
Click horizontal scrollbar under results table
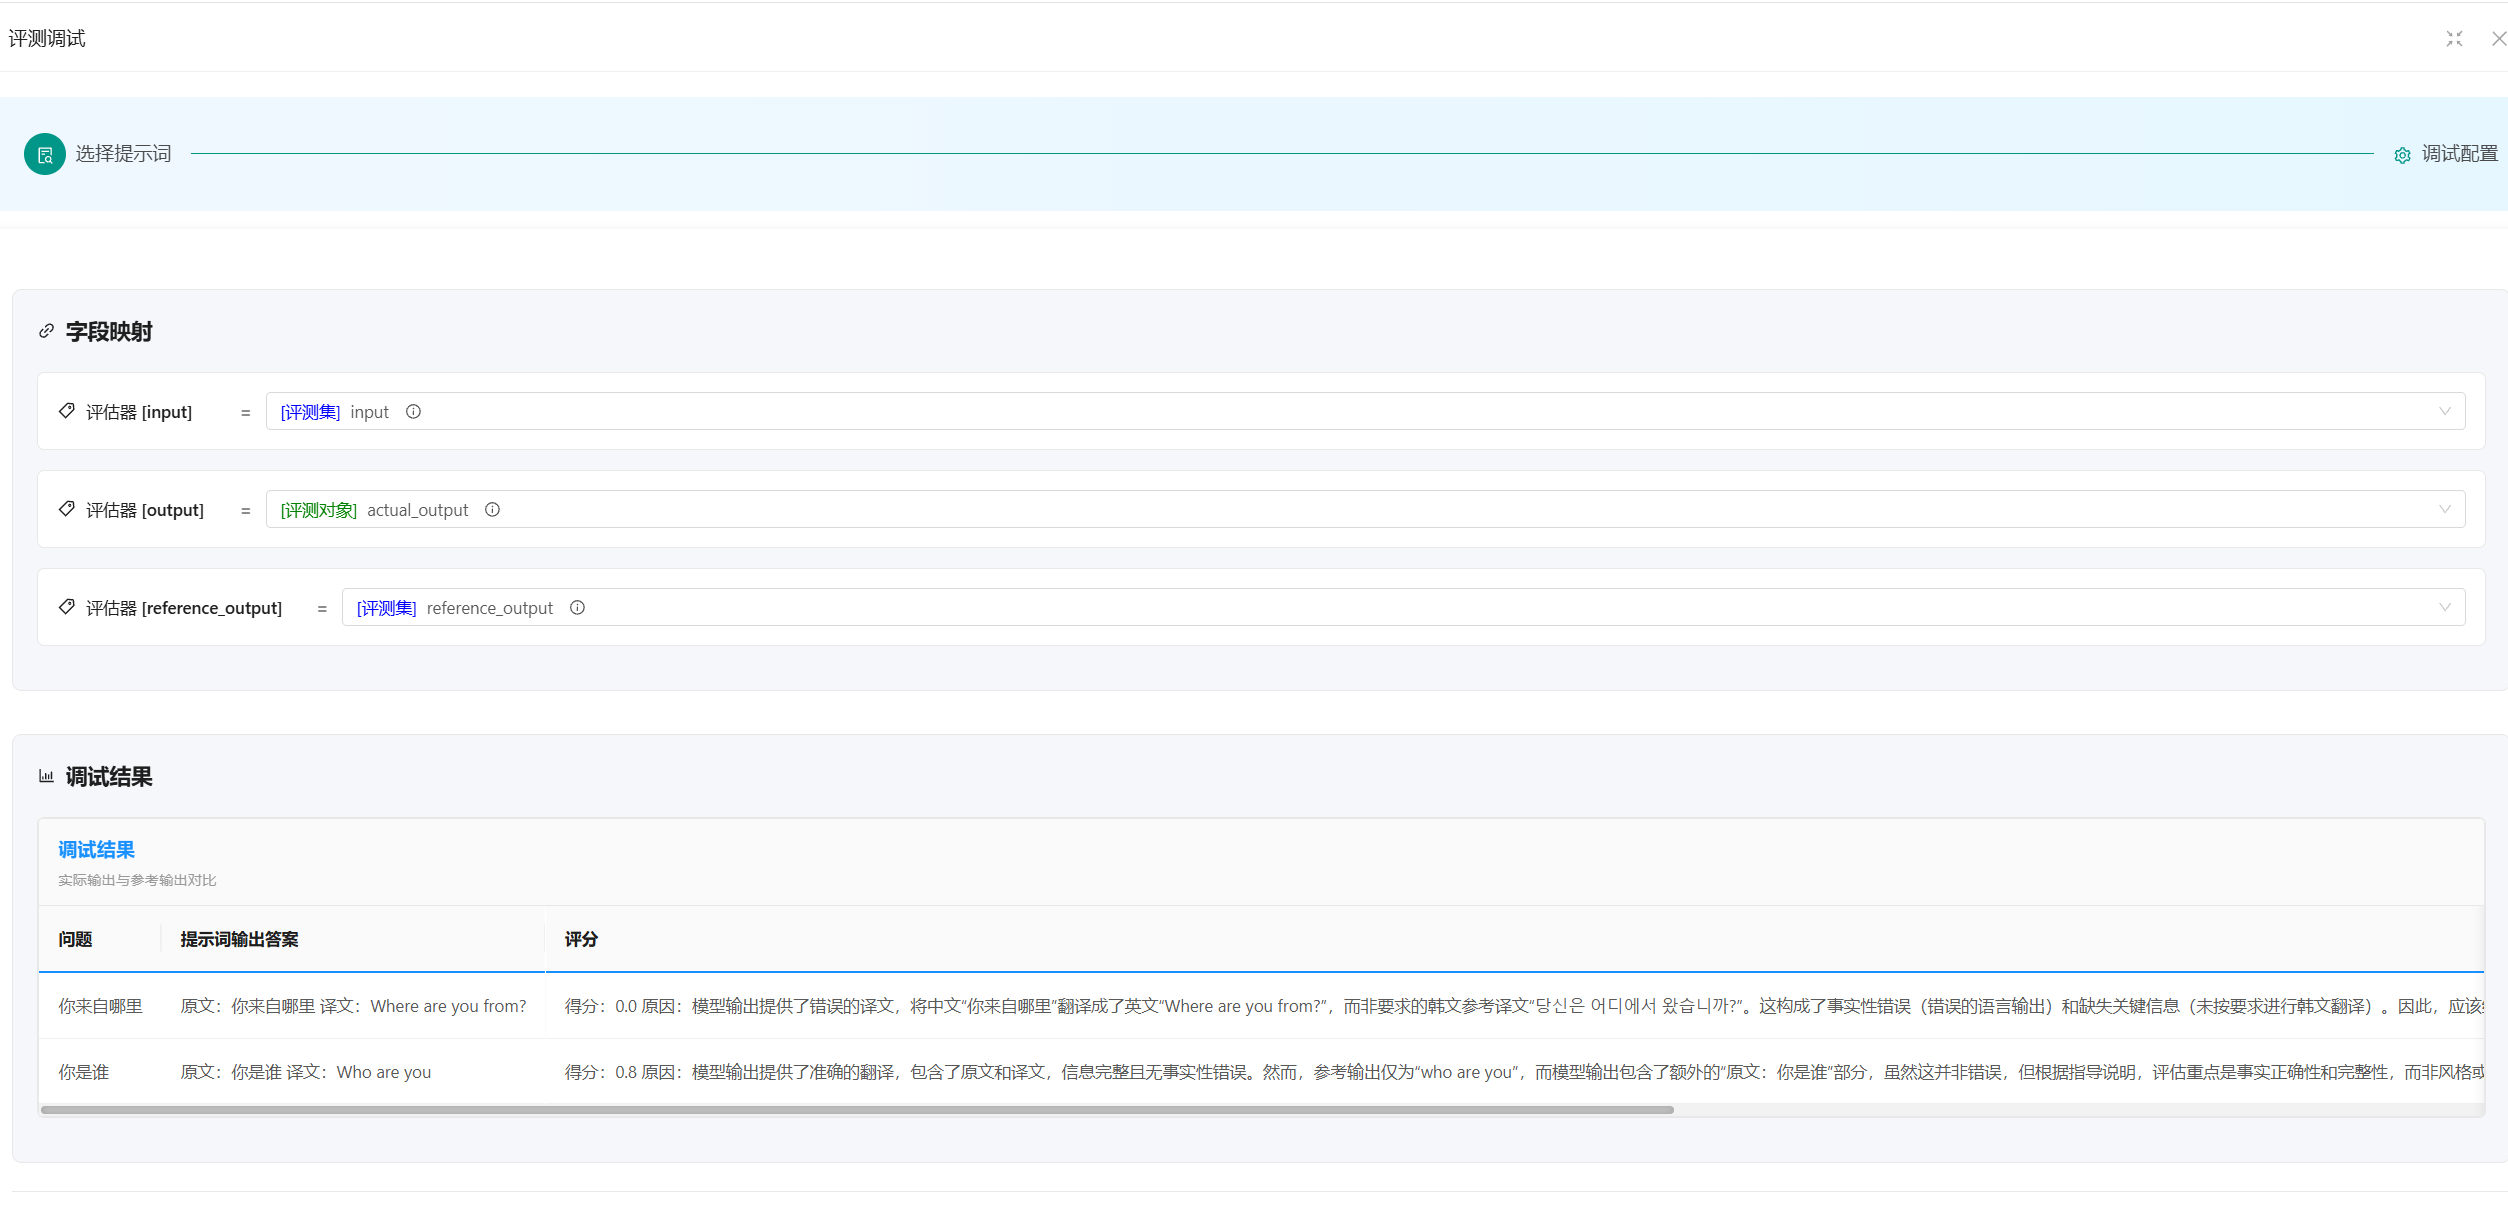click(856, 1110)
